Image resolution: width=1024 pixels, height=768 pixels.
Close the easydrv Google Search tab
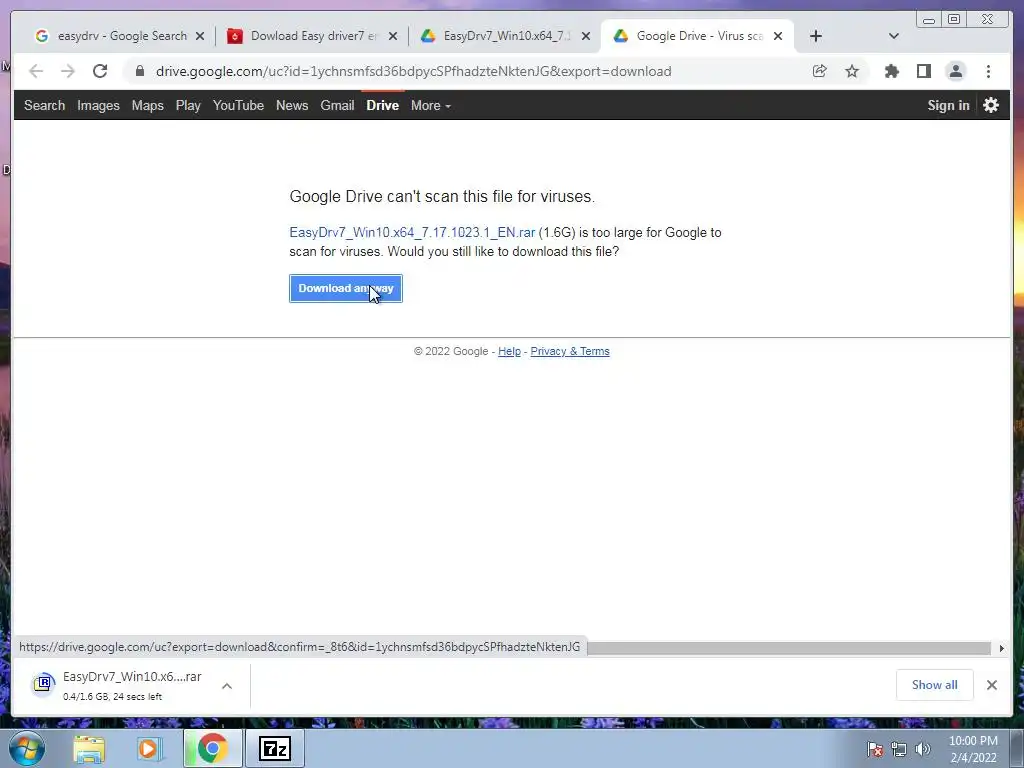click(200, 36)
